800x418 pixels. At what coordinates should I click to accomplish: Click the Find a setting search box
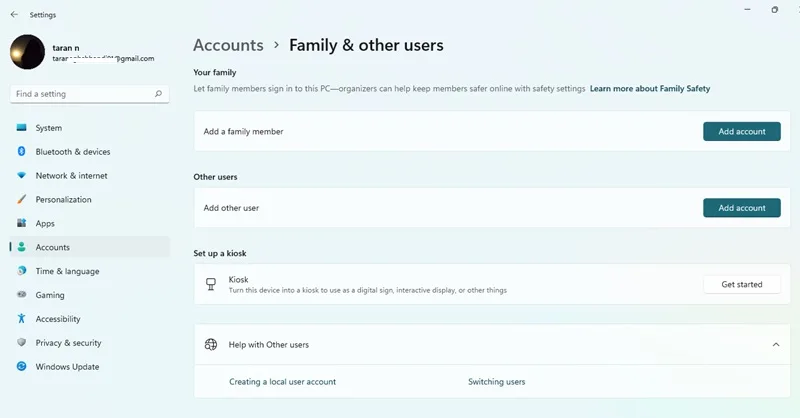pyautogui.click(x=90, y=94)
